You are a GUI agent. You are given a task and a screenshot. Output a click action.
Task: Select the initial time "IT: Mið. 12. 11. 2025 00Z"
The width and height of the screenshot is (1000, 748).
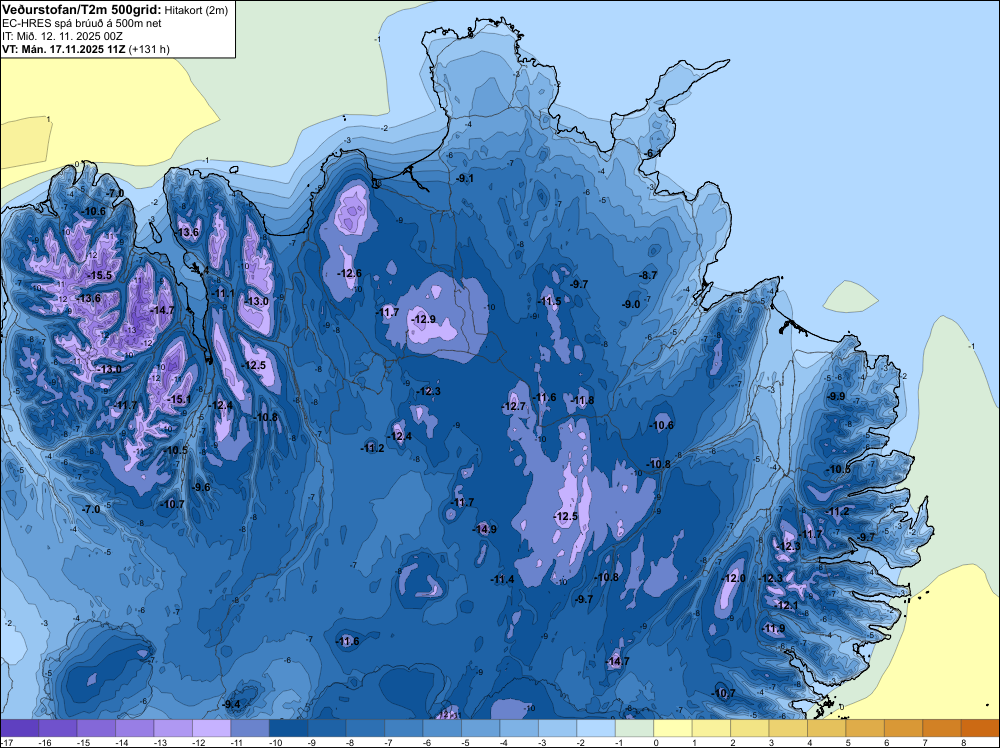61,36
